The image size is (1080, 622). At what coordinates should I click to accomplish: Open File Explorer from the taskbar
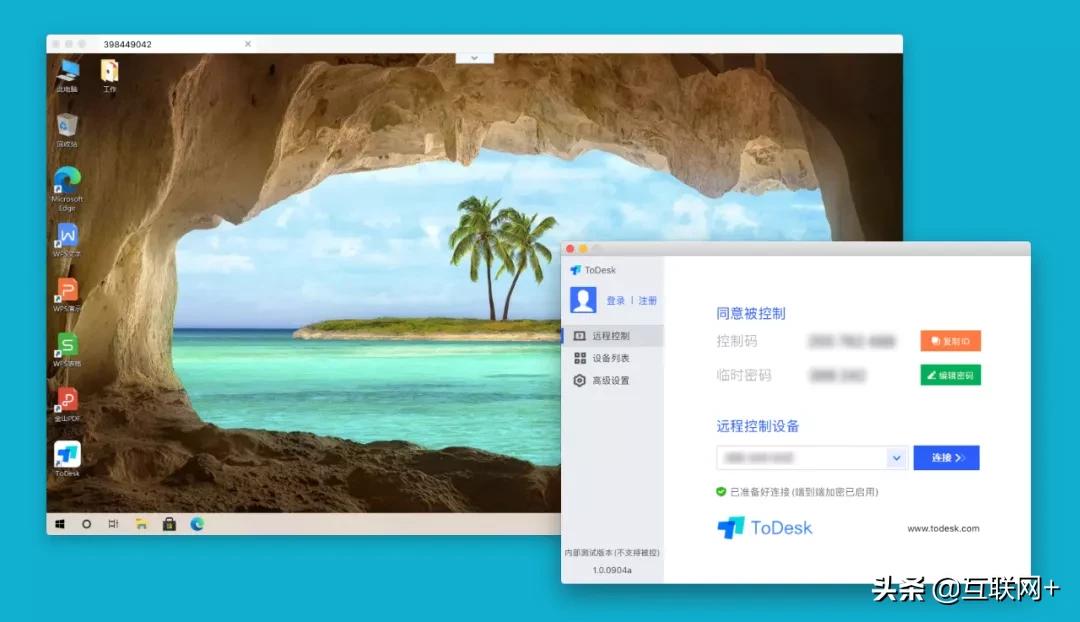tap(141, 523)
